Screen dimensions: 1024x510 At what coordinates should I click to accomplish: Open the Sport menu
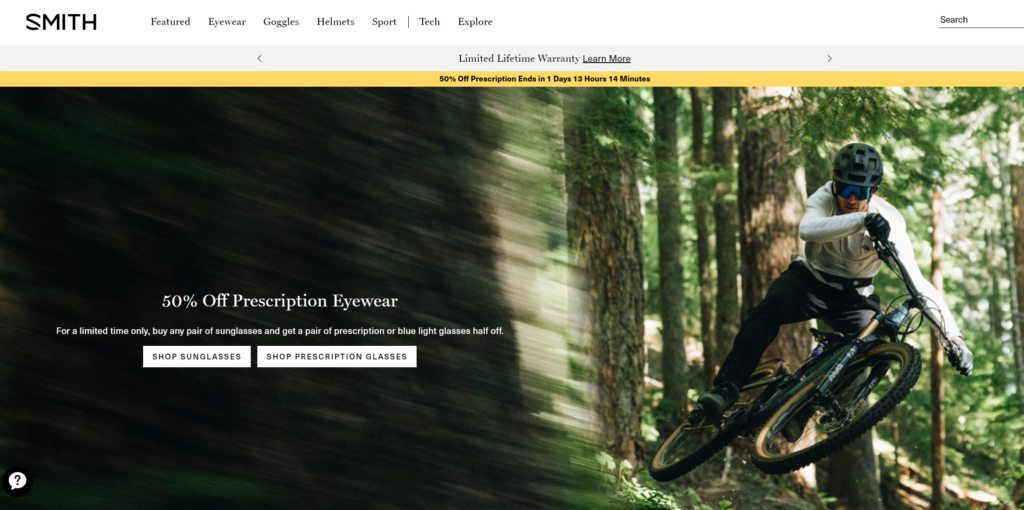coord(384,22)
